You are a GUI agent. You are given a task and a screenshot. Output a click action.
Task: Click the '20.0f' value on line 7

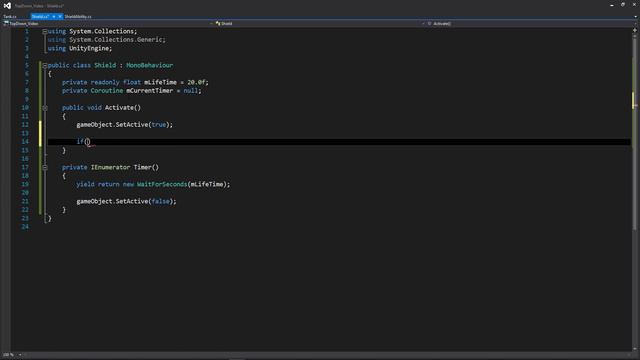(x=196, y=82)
